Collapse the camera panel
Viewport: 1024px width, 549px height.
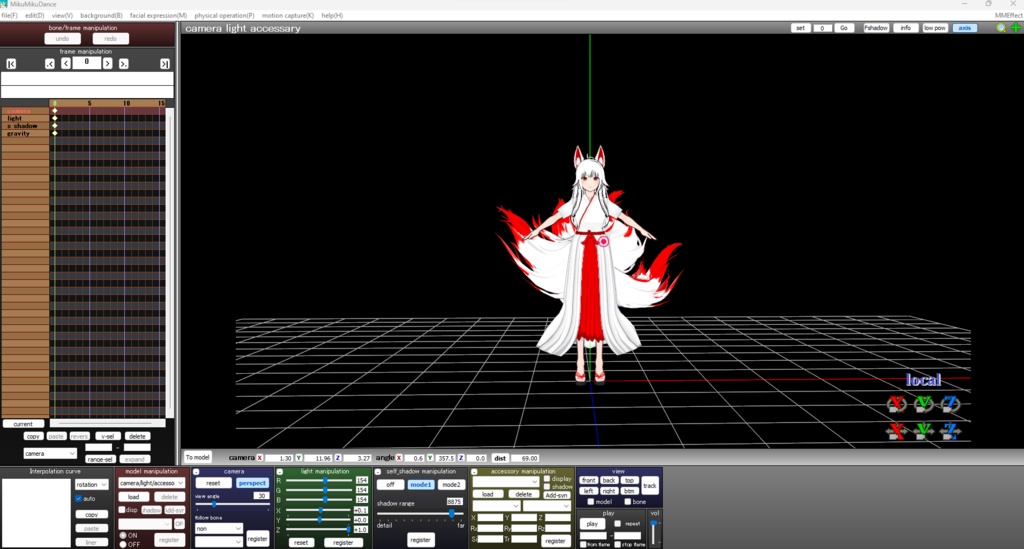pyautogui.click(x=196, y=471)
